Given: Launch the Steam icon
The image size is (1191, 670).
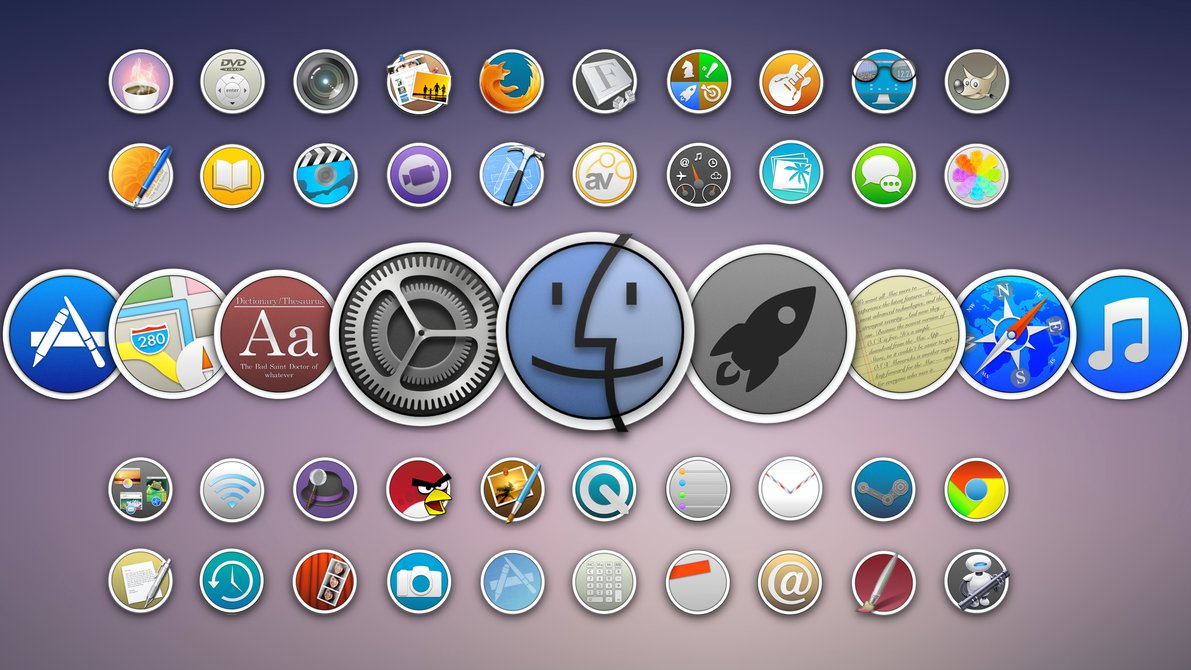Looking at the screenshot, I should (x=883, y=489).
